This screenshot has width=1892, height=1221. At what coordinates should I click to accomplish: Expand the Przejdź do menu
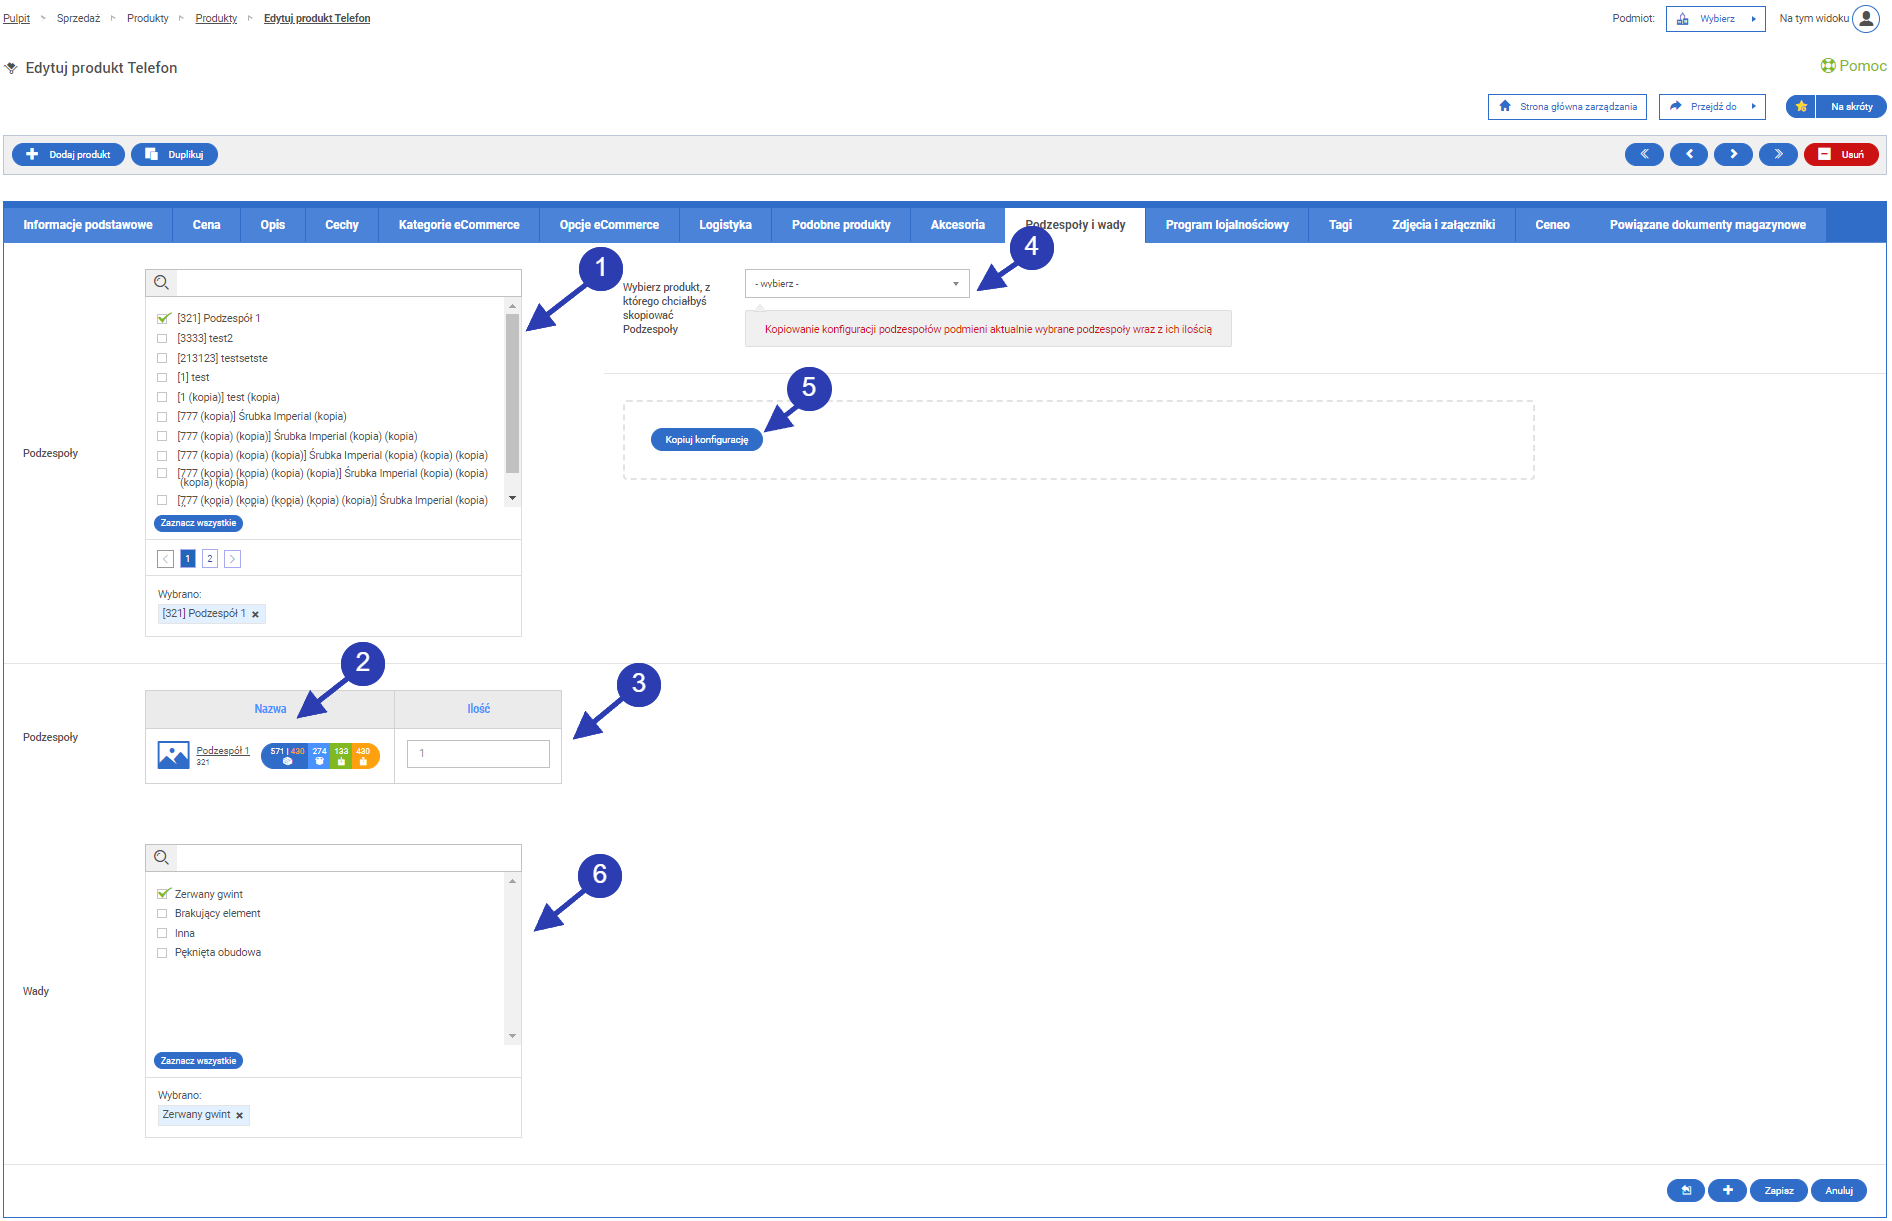(1712, 106)
